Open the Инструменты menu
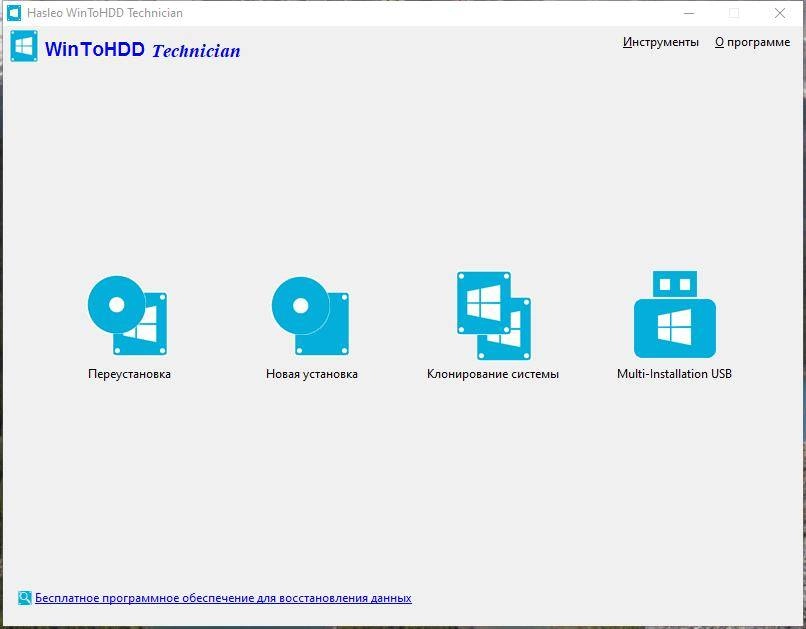This screenshot has width=806, height=629. [661, 42]
